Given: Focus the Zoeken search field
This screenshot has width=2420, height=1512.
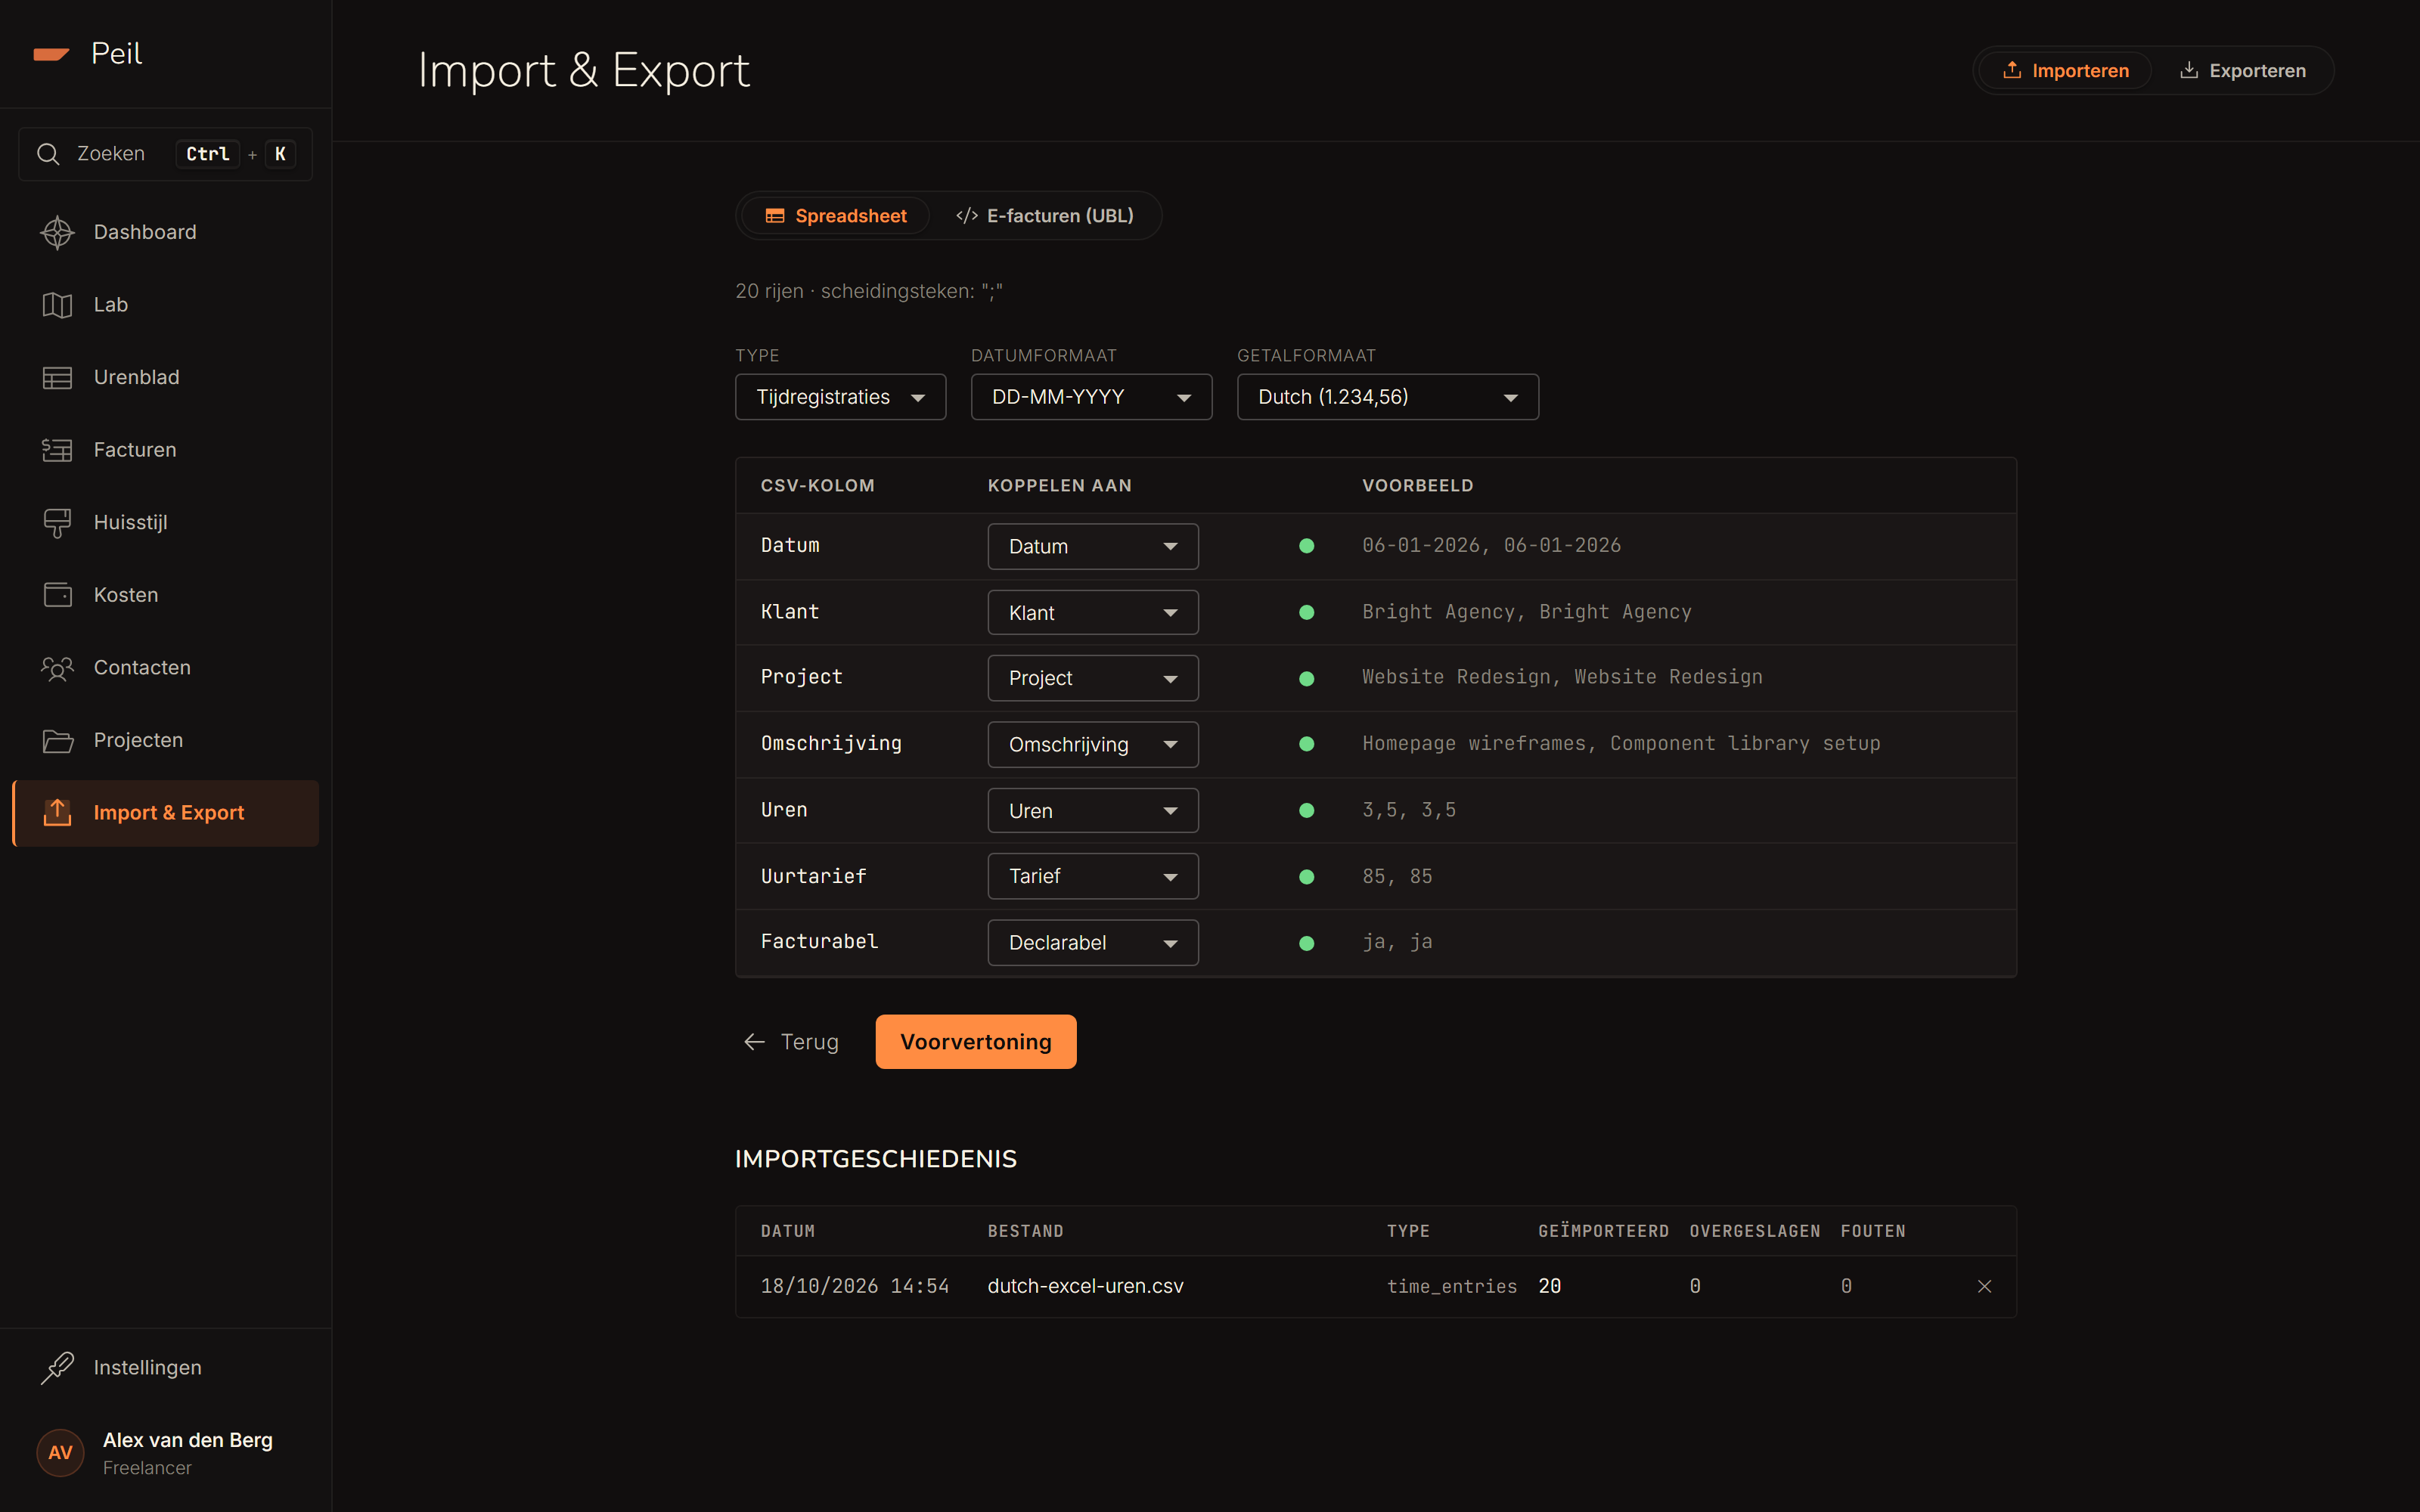Looking at the screenshot, I should point(165,154).
